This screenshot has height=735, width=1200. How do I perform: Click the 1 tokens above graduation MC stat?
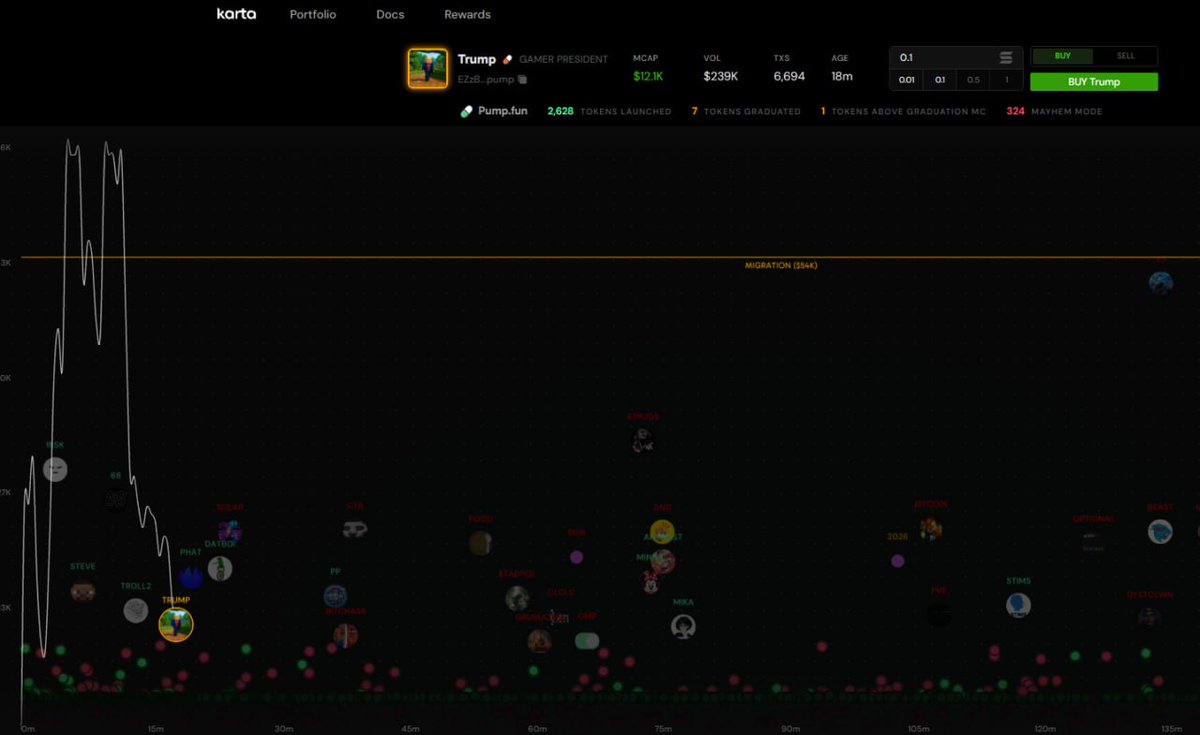(903, 111)
